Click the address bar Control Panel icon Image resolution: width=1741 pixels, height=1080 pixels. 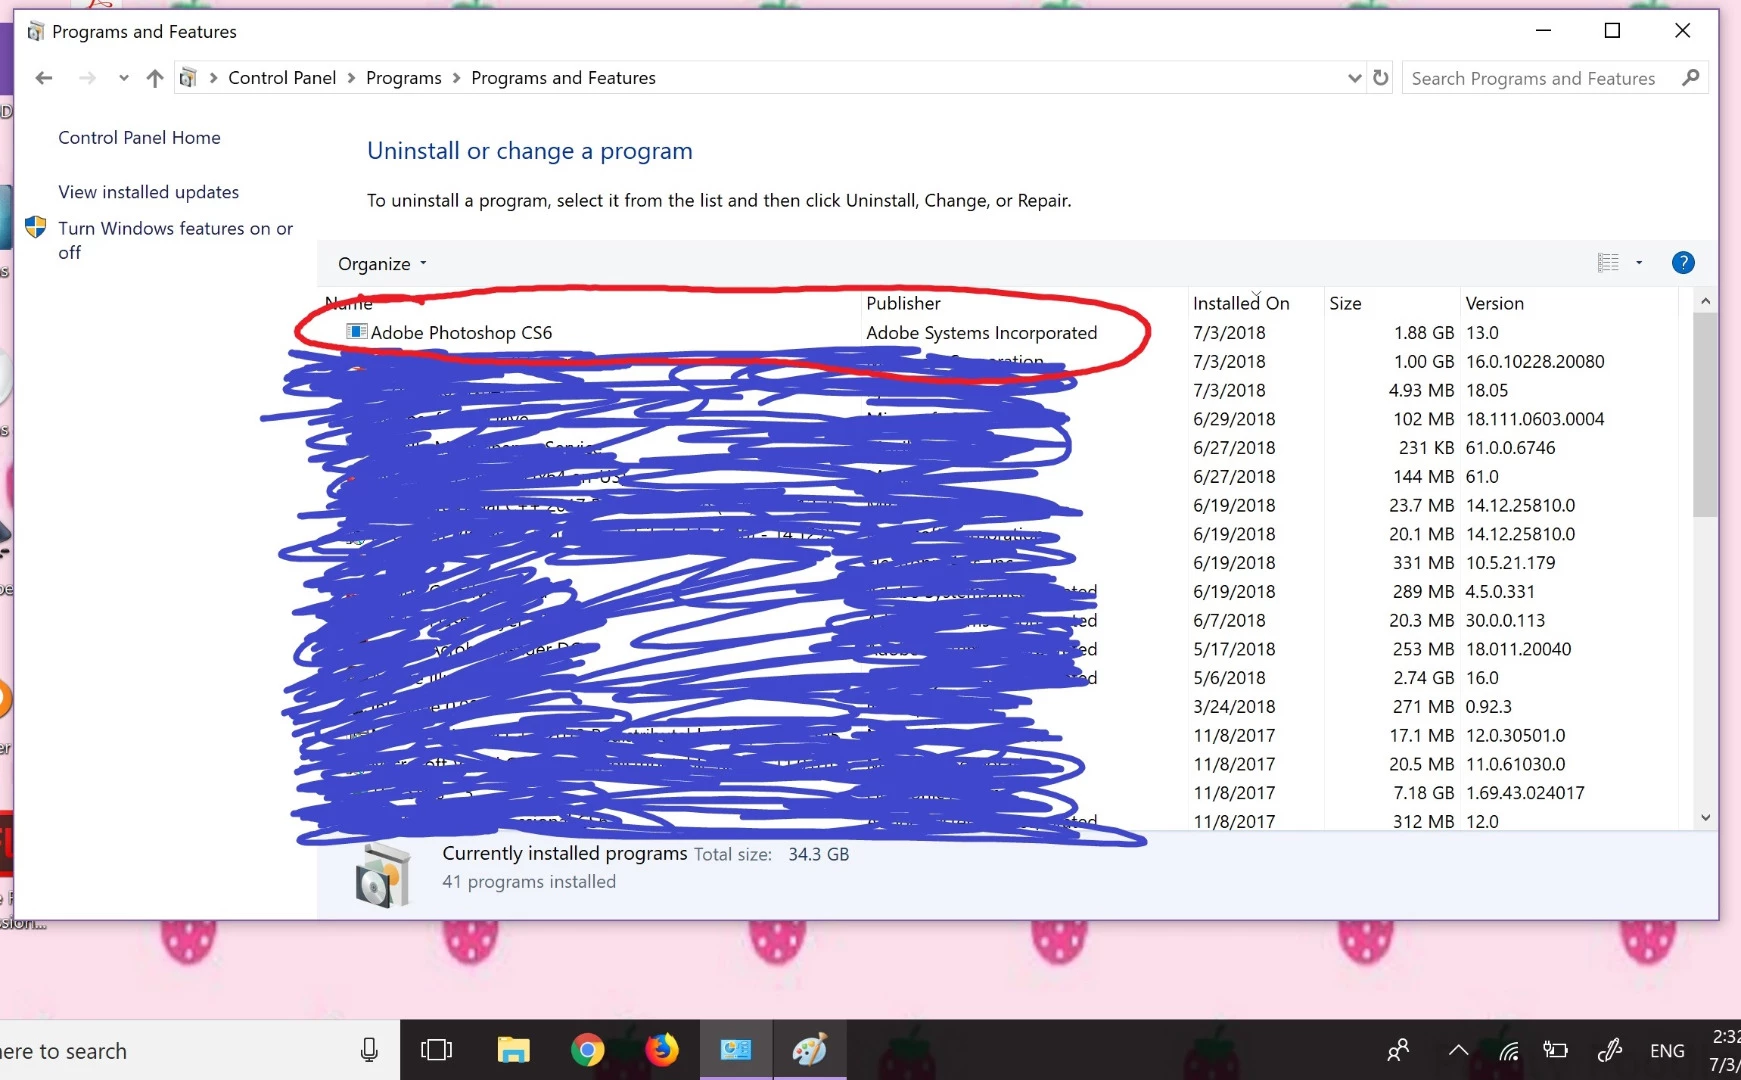188,78
